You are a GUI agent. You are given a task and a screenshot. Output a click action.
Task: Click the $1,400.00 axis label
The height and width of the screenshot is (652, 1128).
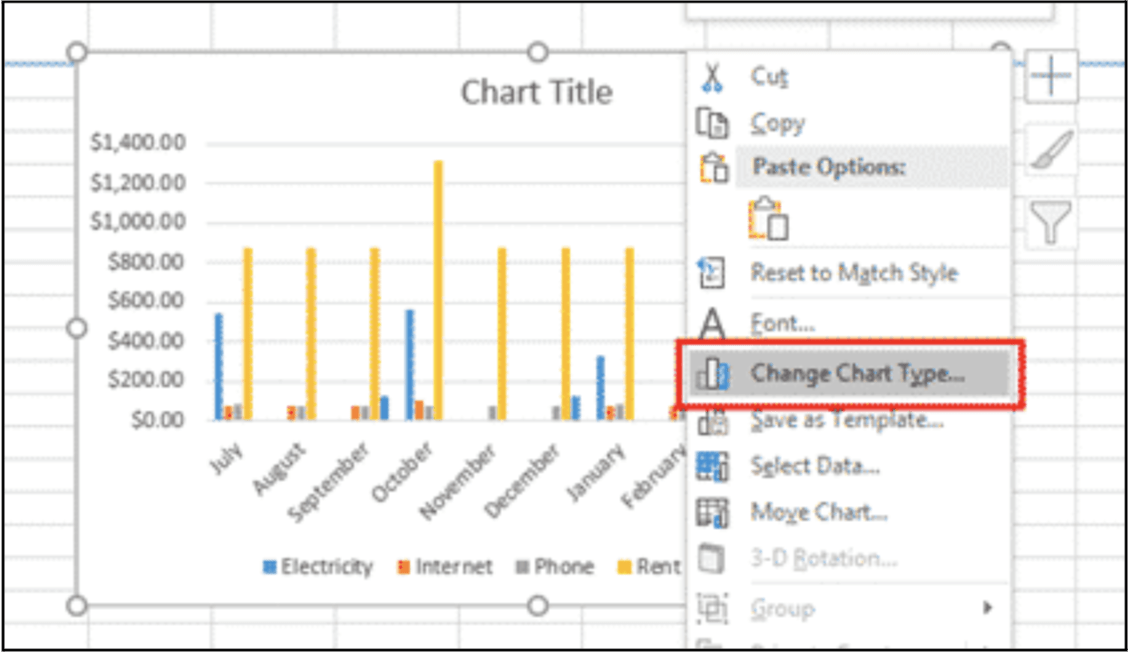tap(137, 142)
